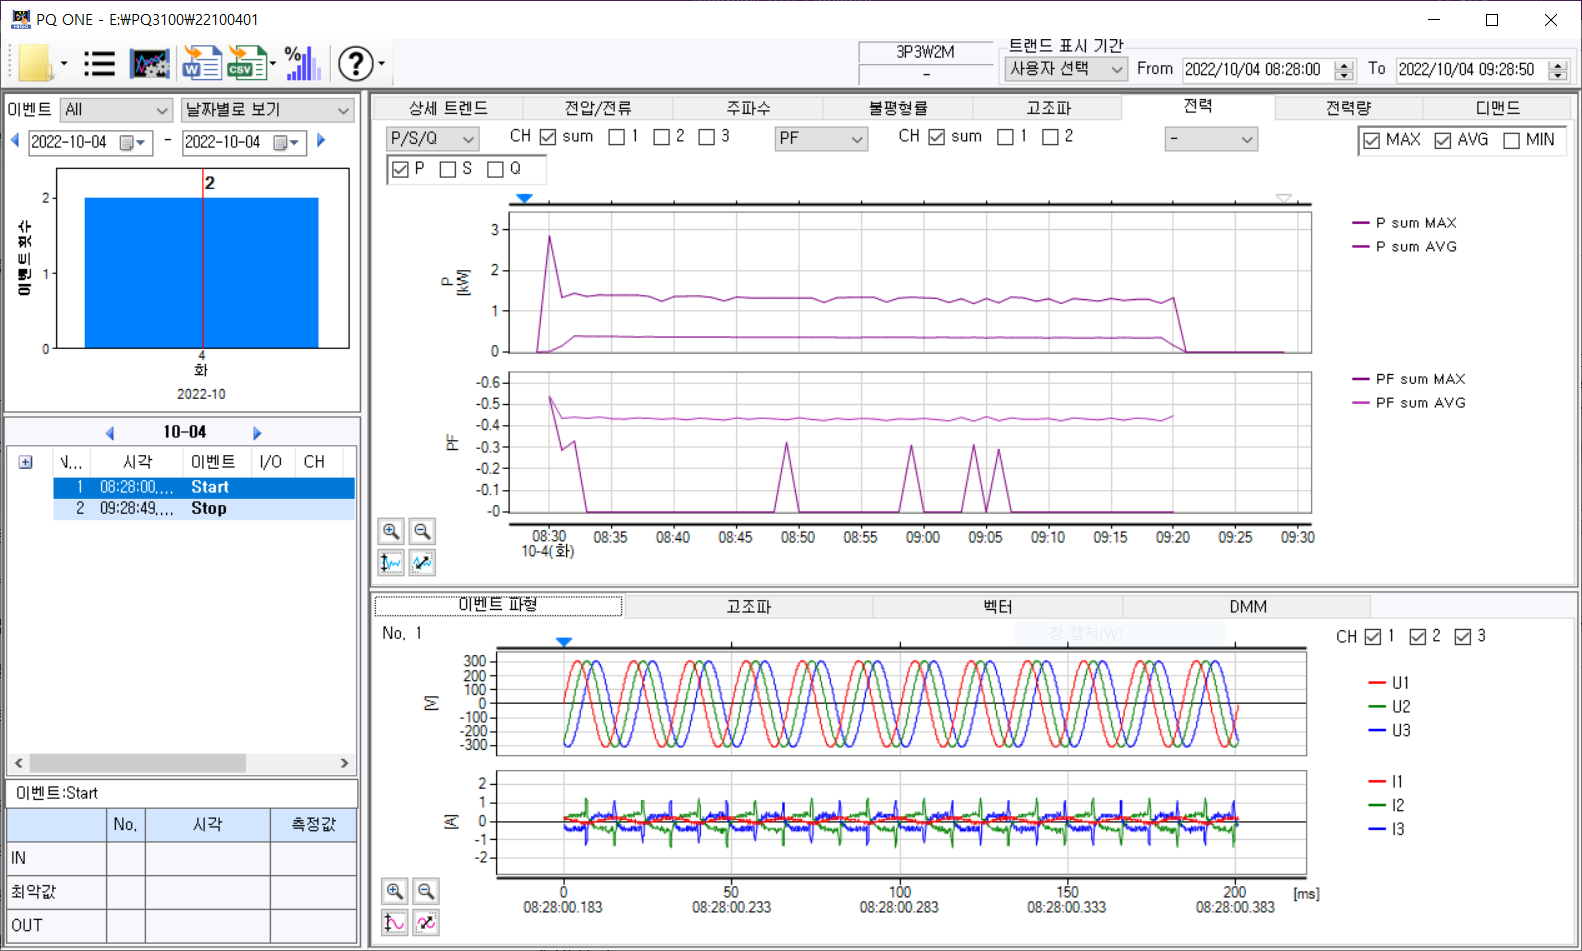Click waveform vertical axis scale icon

click(x=395, y=922)
